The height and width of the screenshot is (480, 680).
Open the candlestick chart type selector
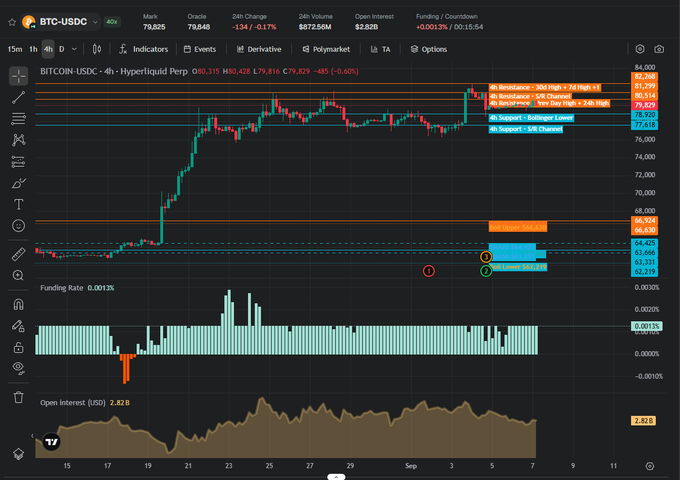click(x=97, y=49)
